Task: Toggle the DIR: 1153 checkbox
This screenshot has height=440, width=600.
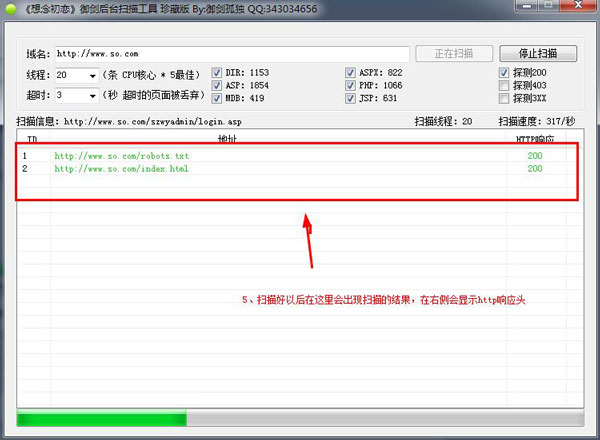Action: click(218, 73)
